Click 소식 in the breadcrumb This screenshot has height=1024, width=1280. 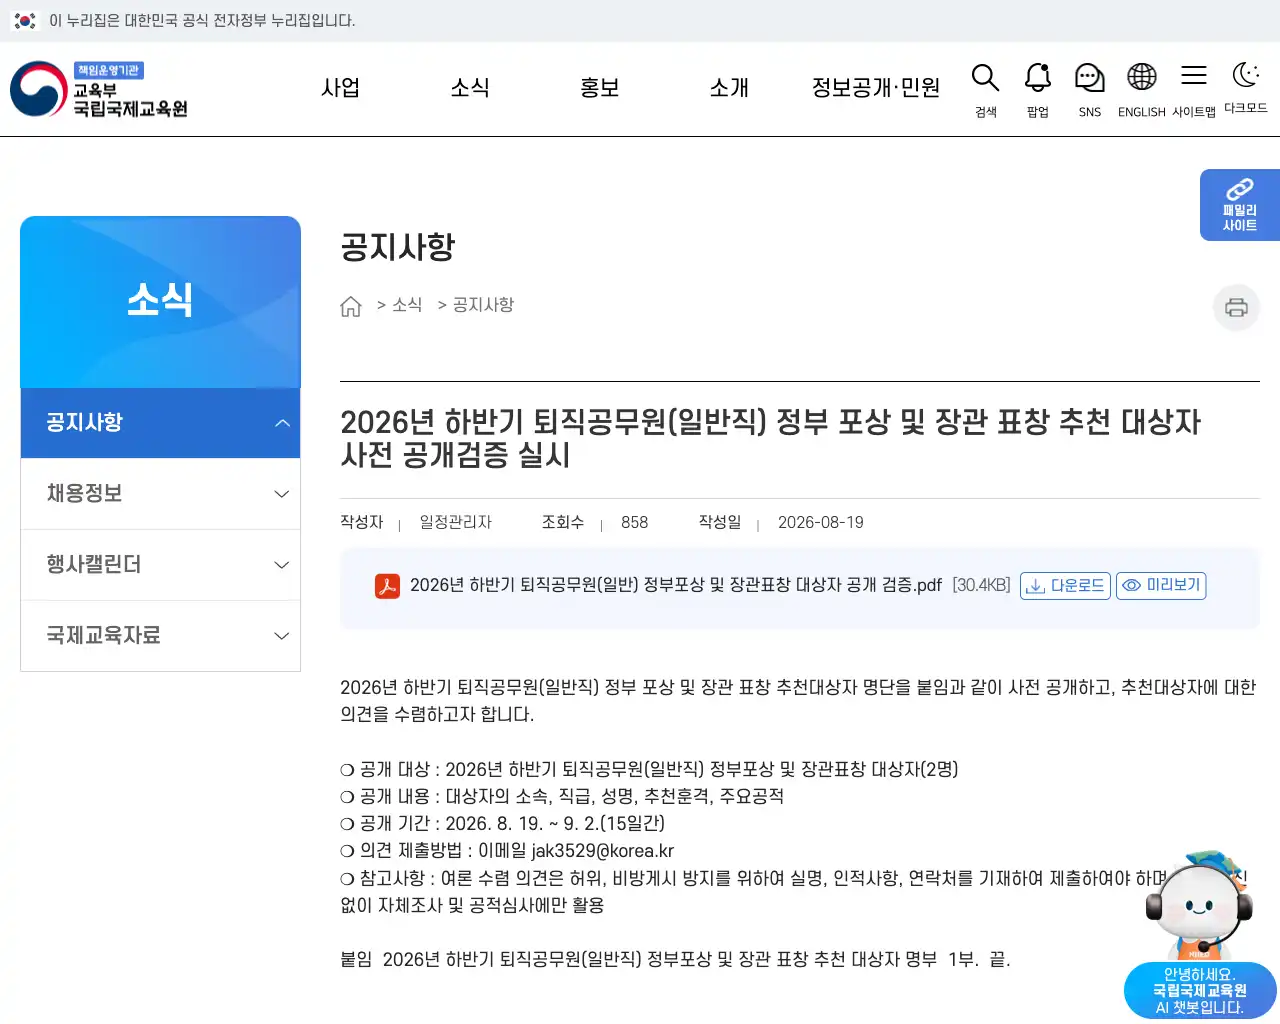[x=407, y=305]
